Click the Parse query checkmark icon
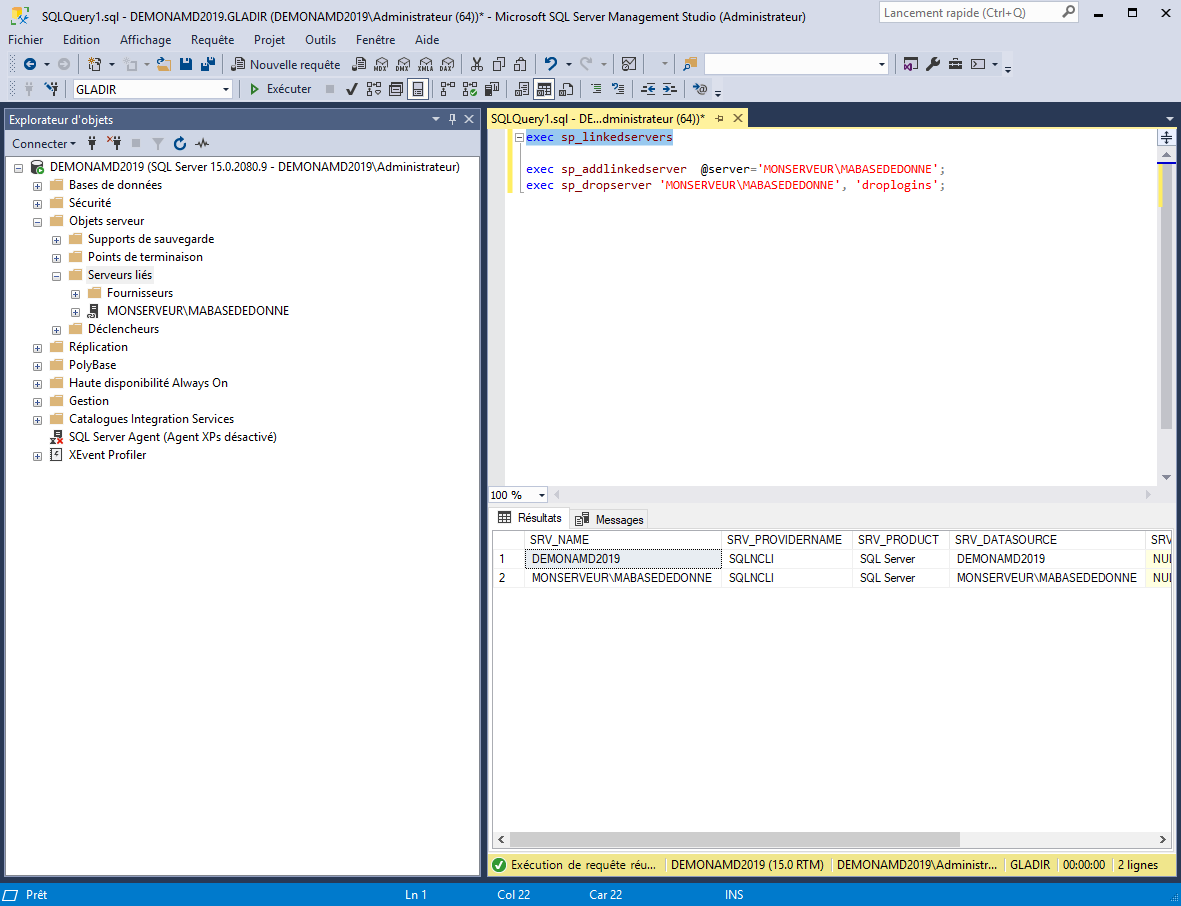 coord(352,89)
